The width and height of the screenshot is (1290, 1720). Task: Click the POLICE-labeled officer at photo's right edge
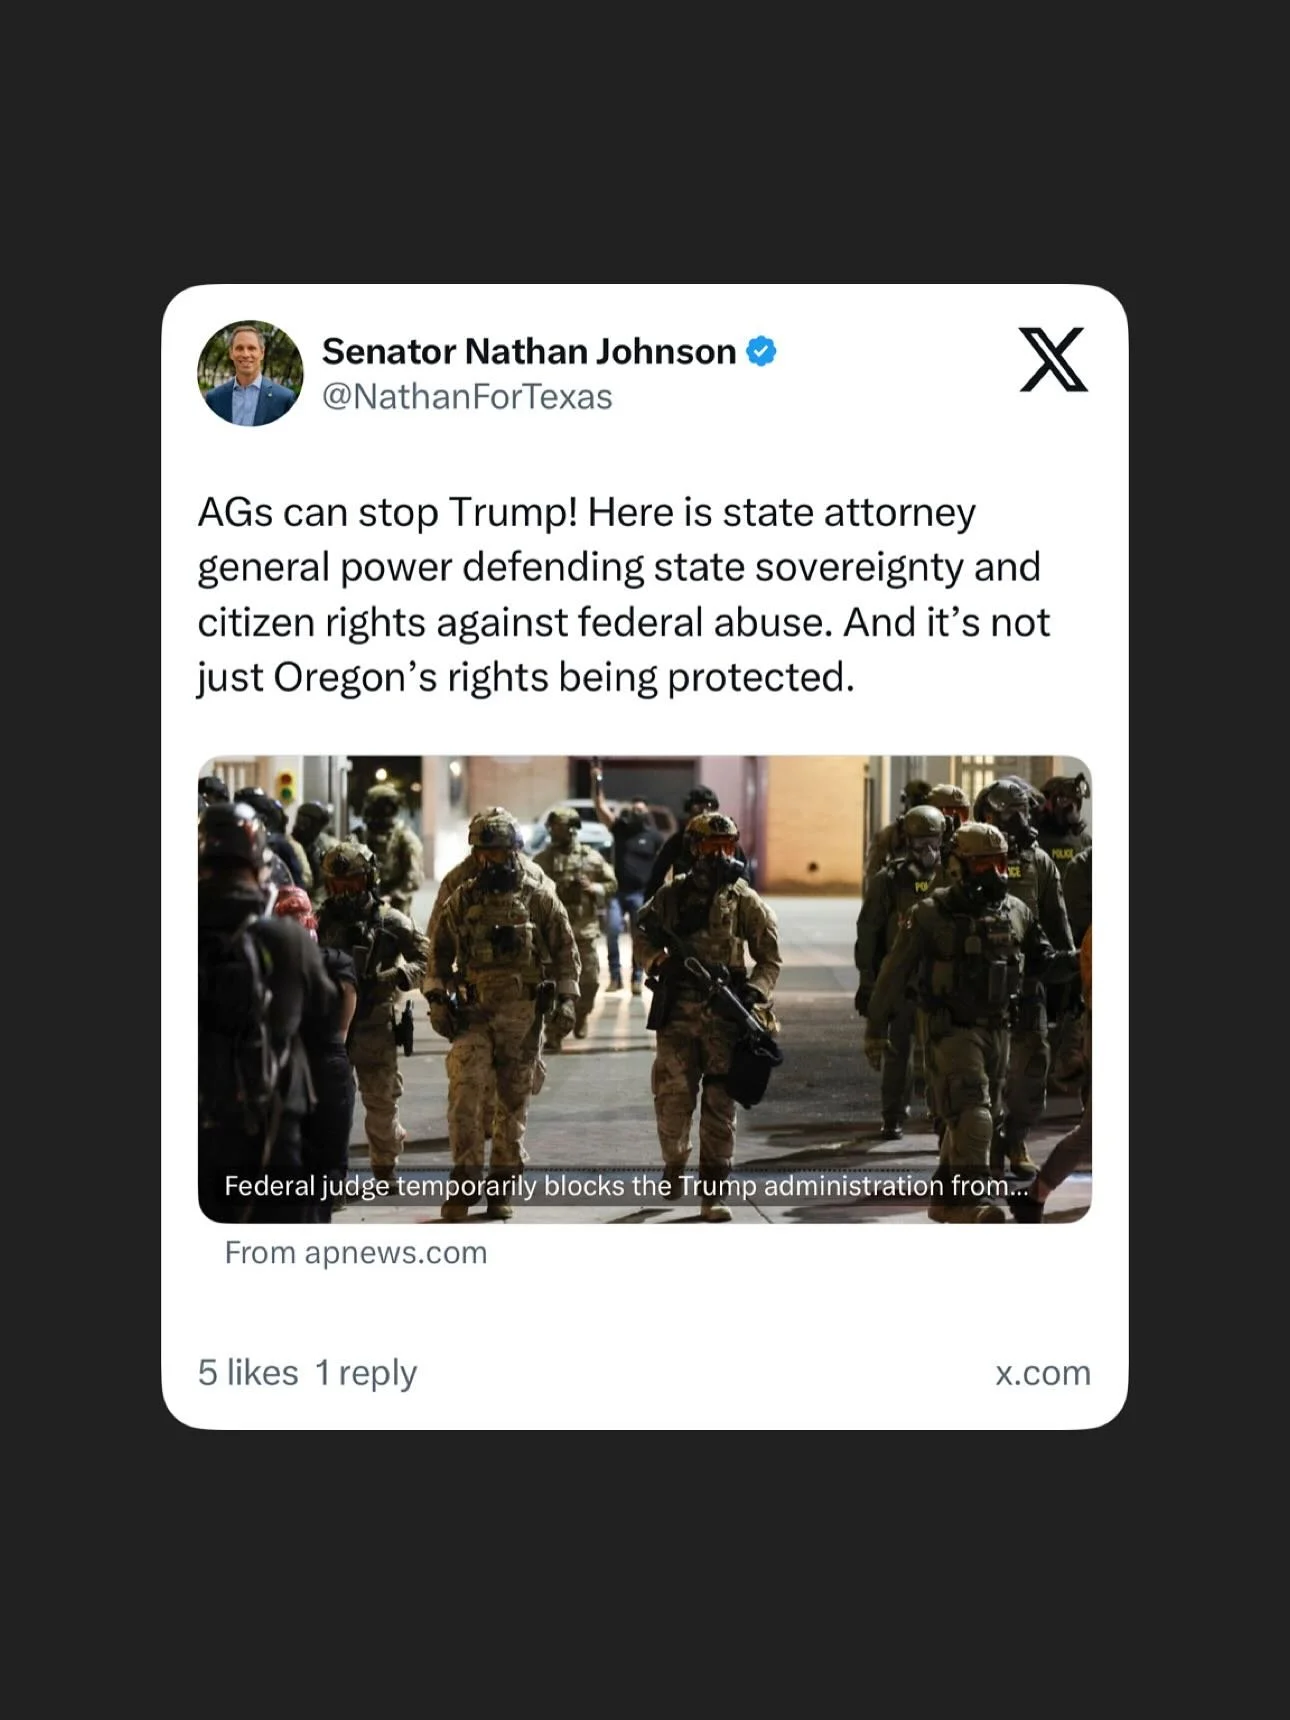coord(1060,900)
